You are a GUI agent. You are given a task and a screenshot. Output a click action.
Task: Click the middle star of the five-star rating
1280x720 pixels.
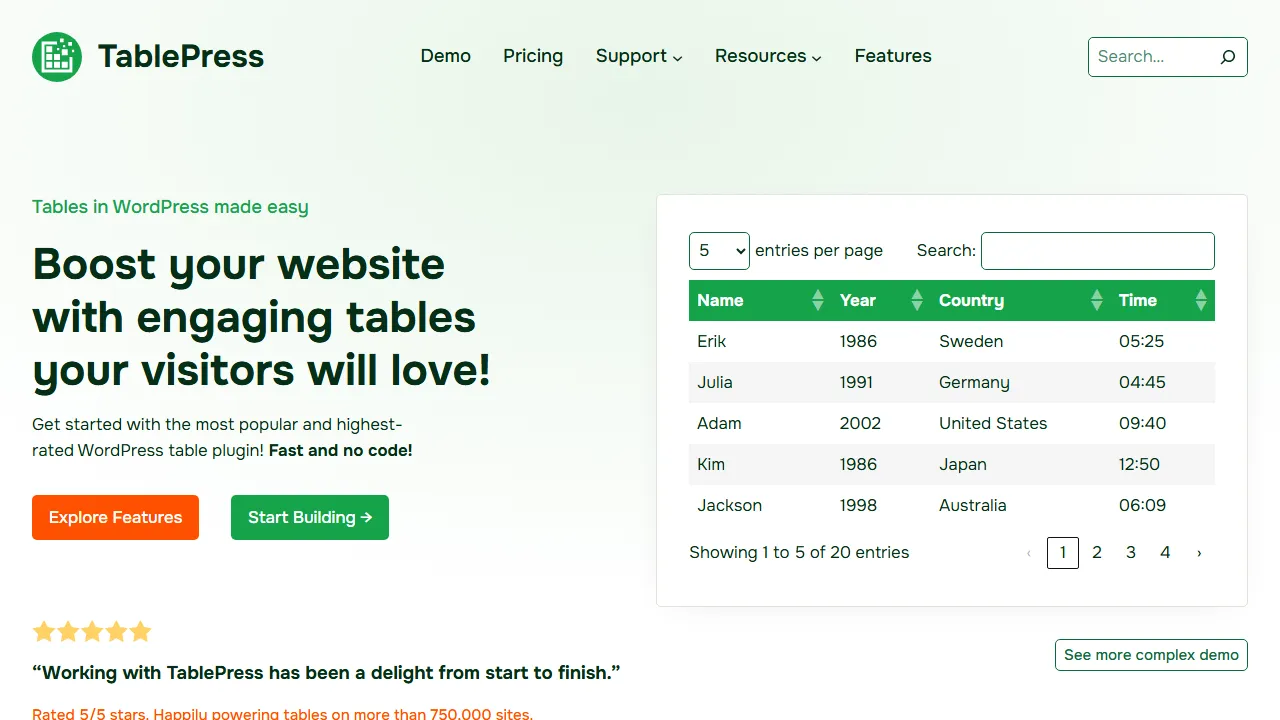point(92,631)
